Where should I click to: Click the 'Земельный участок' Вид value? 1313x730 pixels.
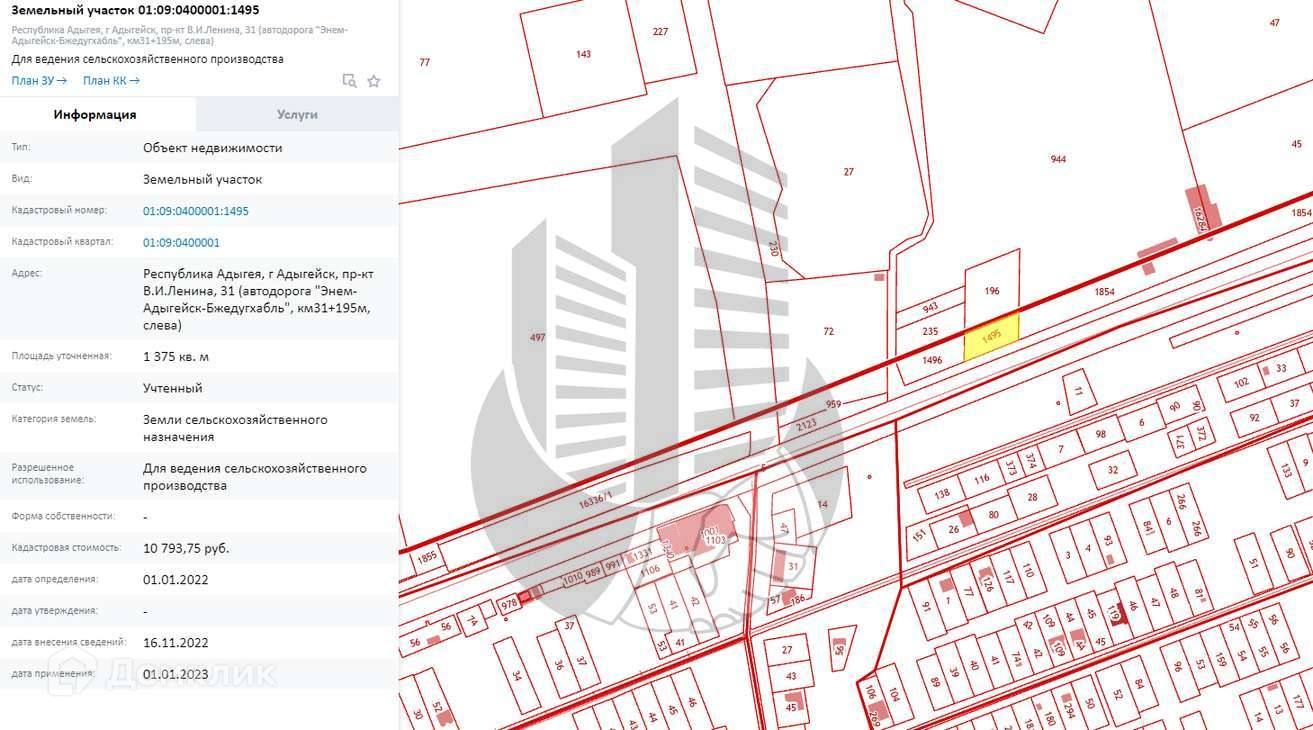coord(203,179)
